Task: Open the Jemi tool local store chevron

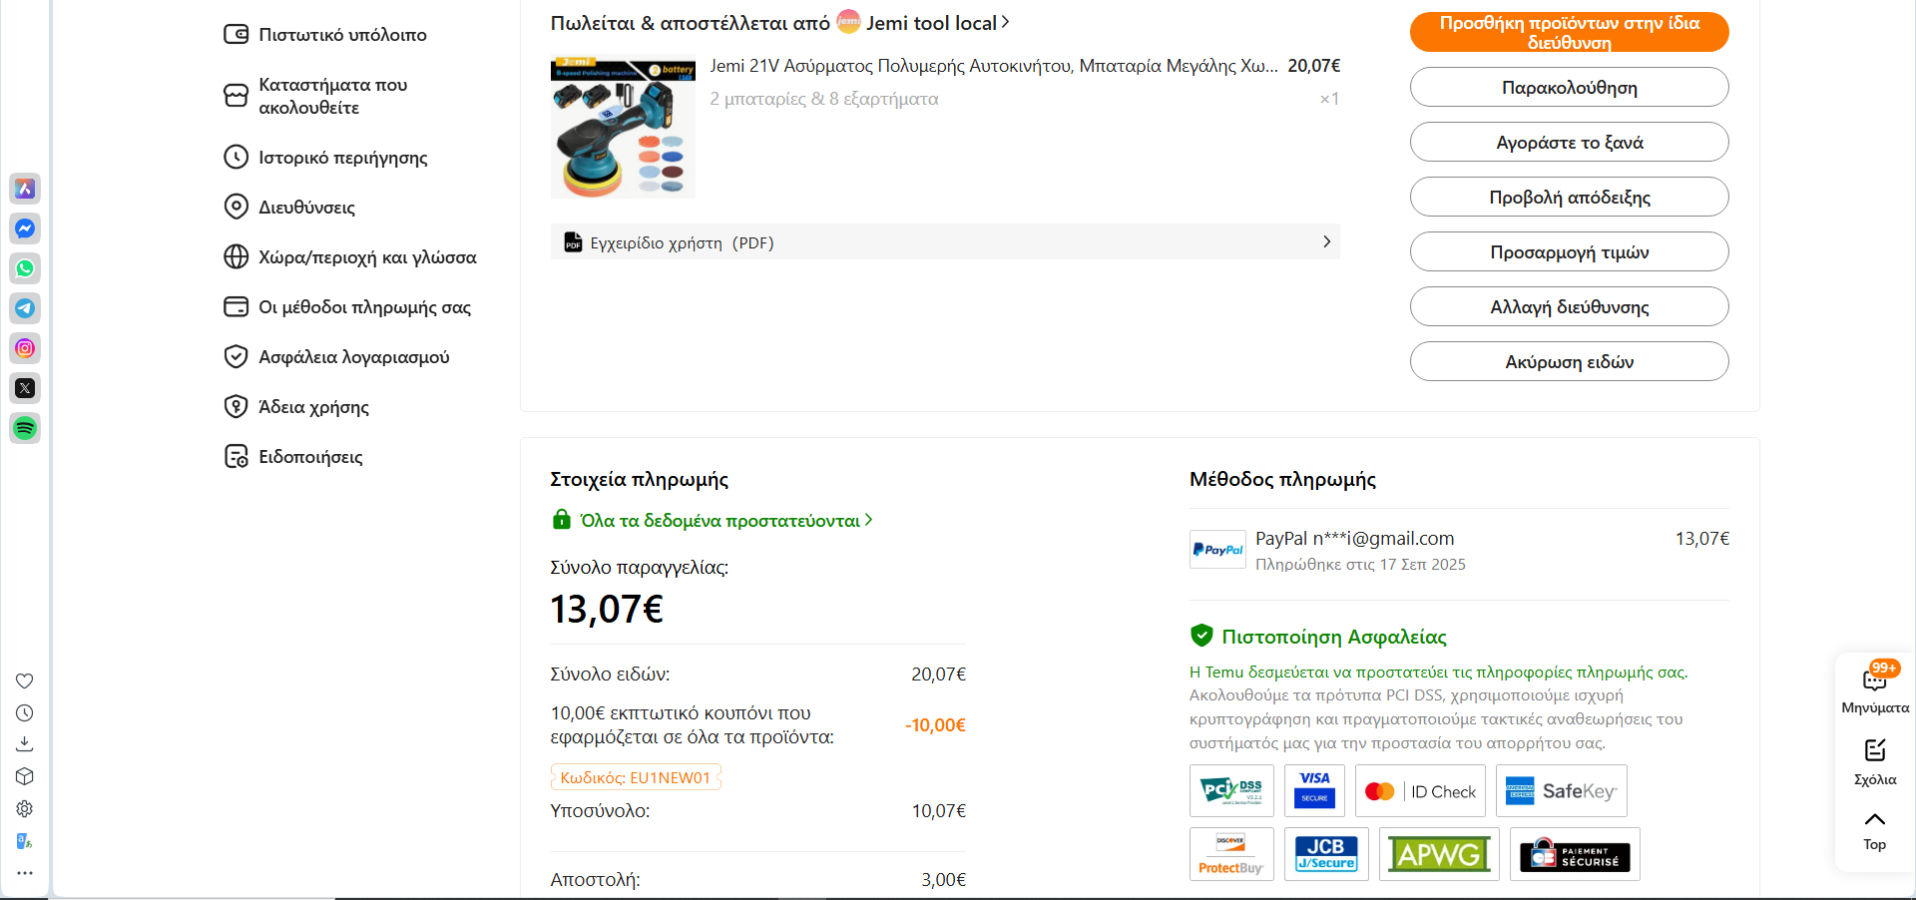Action: [1005, 22]
